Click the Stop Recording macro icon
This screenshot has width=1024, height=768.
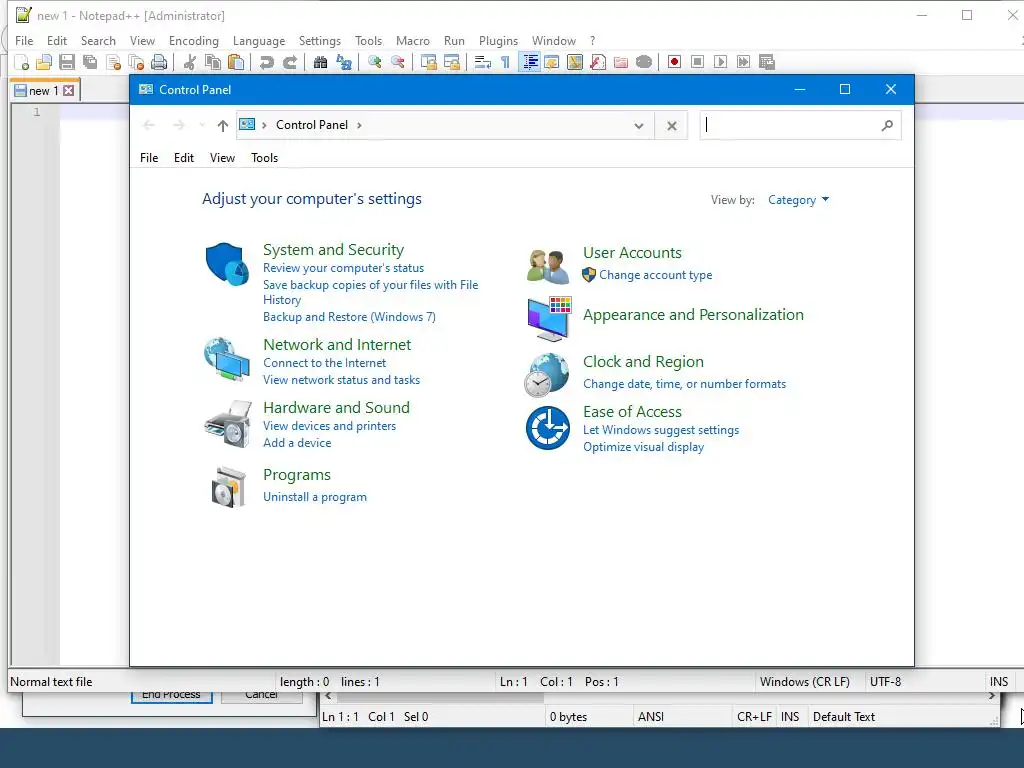click(x=697, y=62)
